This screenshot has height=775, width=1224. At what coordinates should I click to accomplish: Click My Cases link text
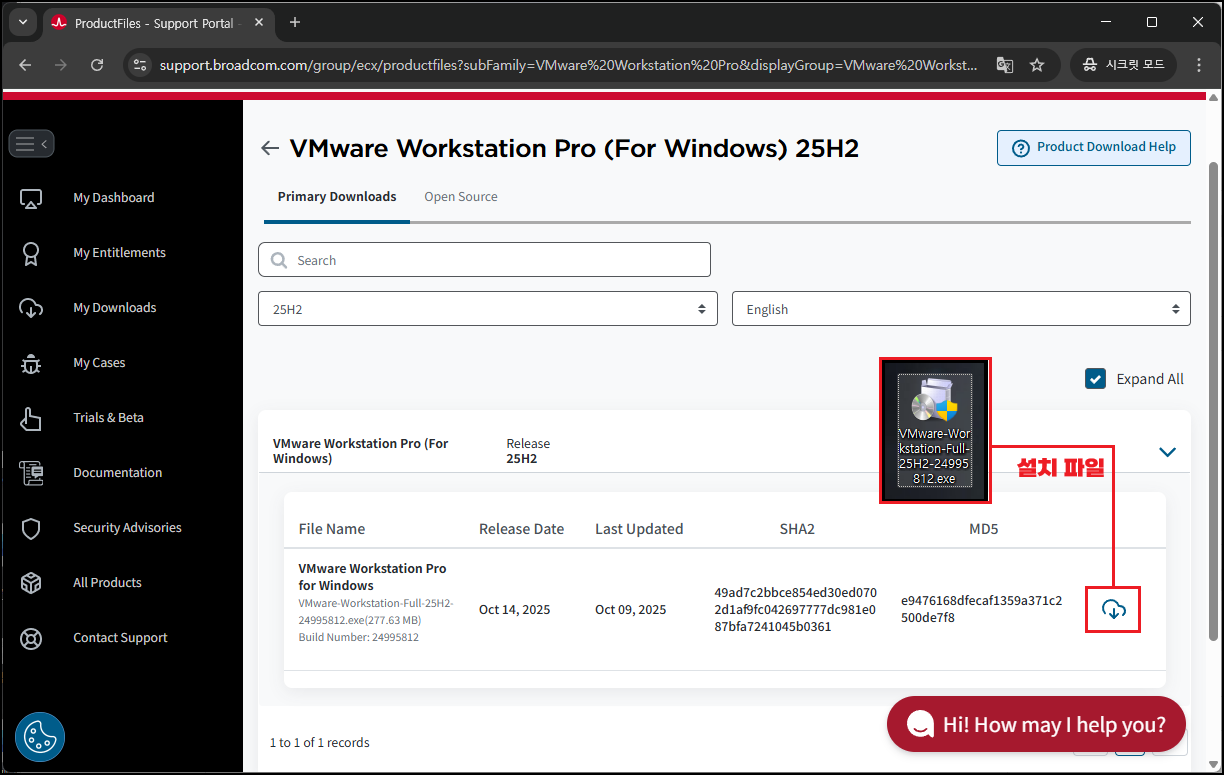click(99, 363)
